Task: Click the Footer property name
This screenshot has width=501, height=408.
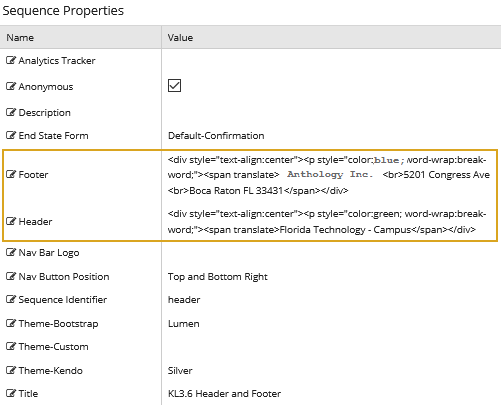Action: click(x=33, y=175)
